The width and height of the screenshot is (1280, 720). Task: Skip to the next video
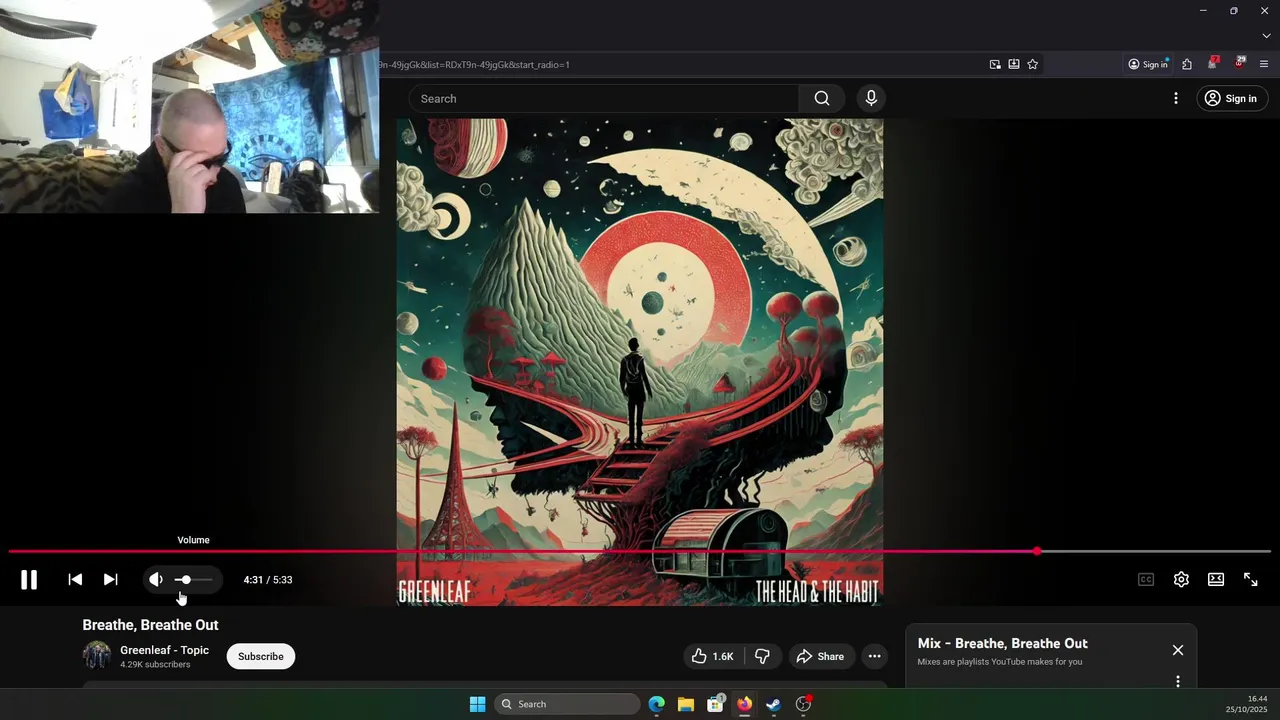tap(111, 580)
